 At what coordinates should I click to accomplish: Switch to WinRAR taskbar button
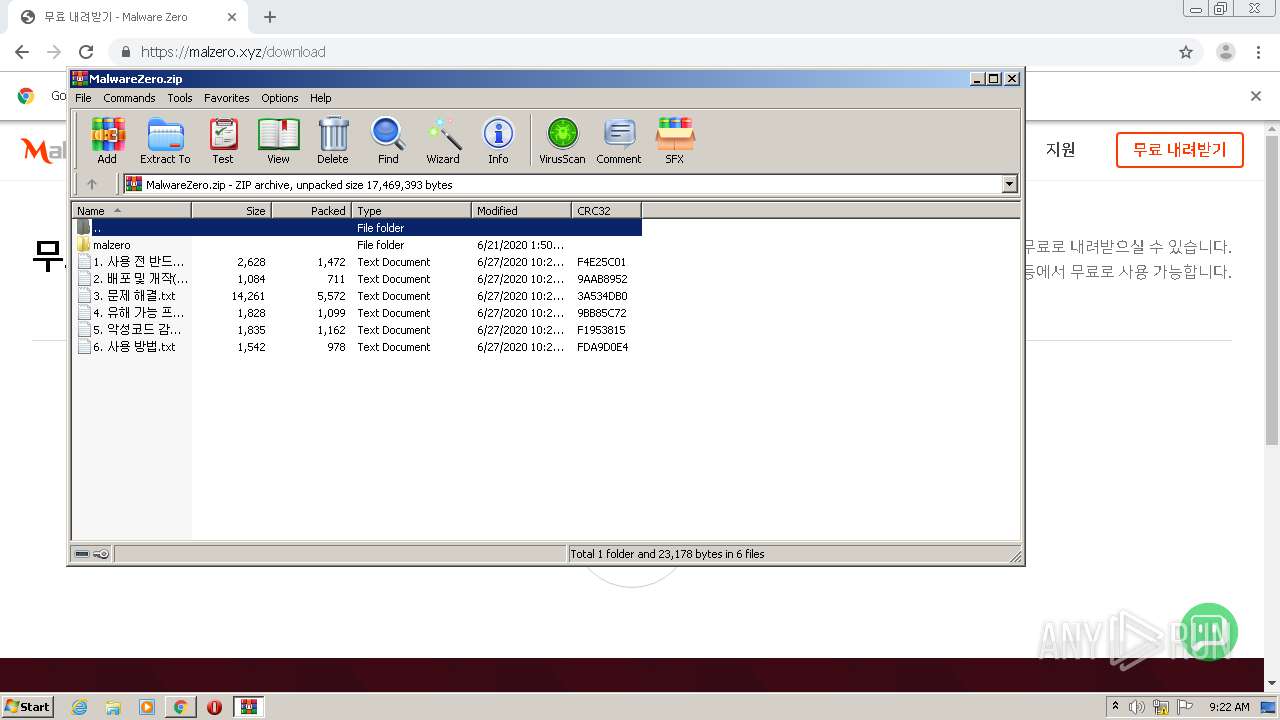click(248, 707)
